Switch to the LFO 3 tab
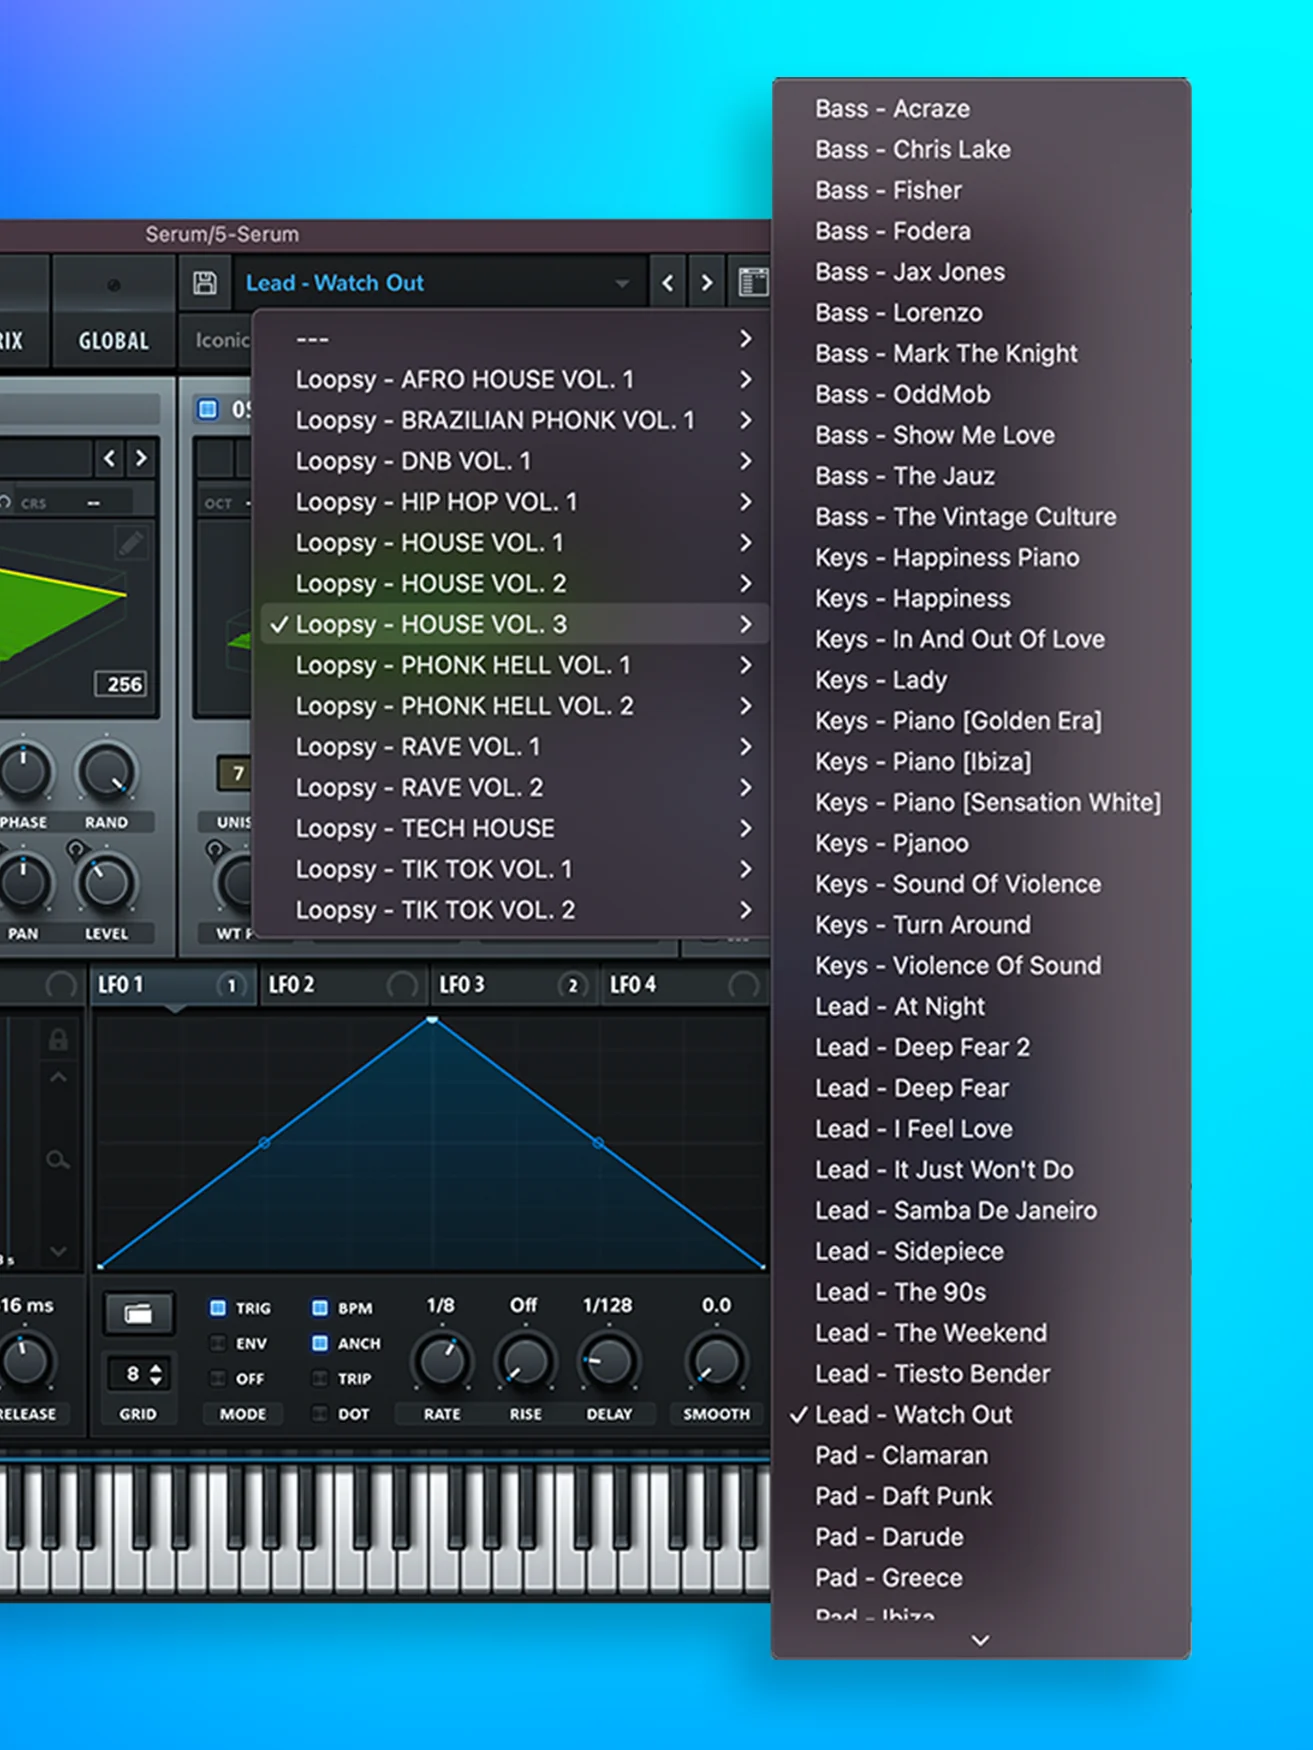The height and width of the screenshot is (1750, 1313). pos(513,985)
